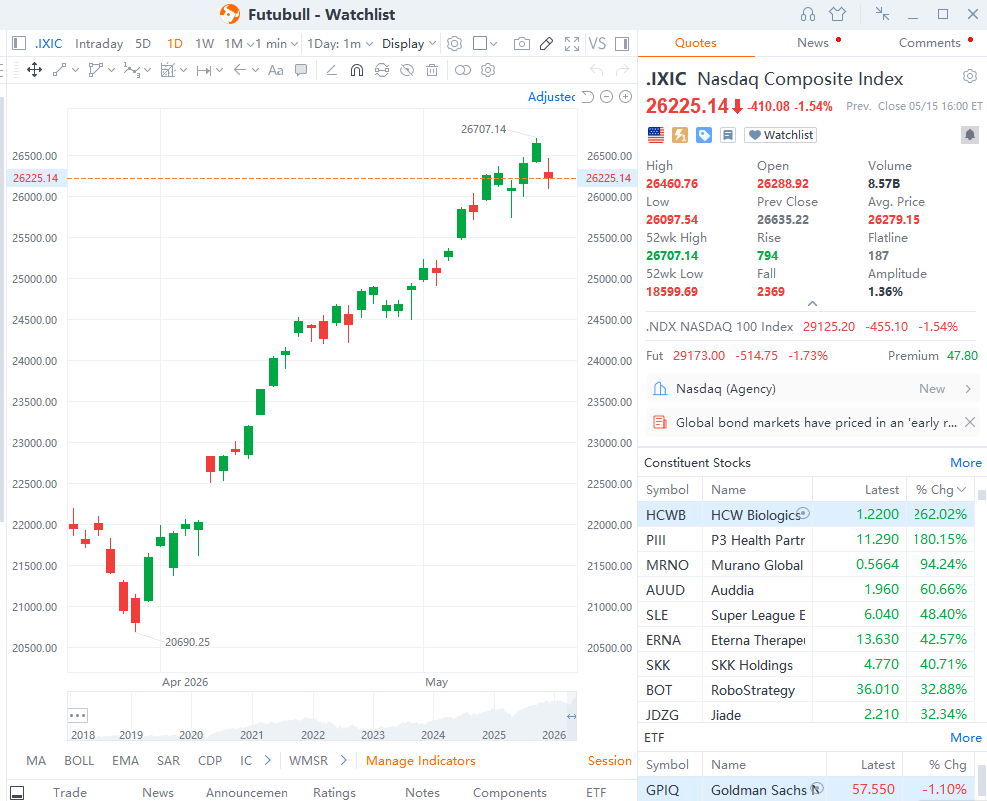The image size is (987, 801).
Task: Open the note bookmark icon beside Watchlist
Action: (728, 135)
